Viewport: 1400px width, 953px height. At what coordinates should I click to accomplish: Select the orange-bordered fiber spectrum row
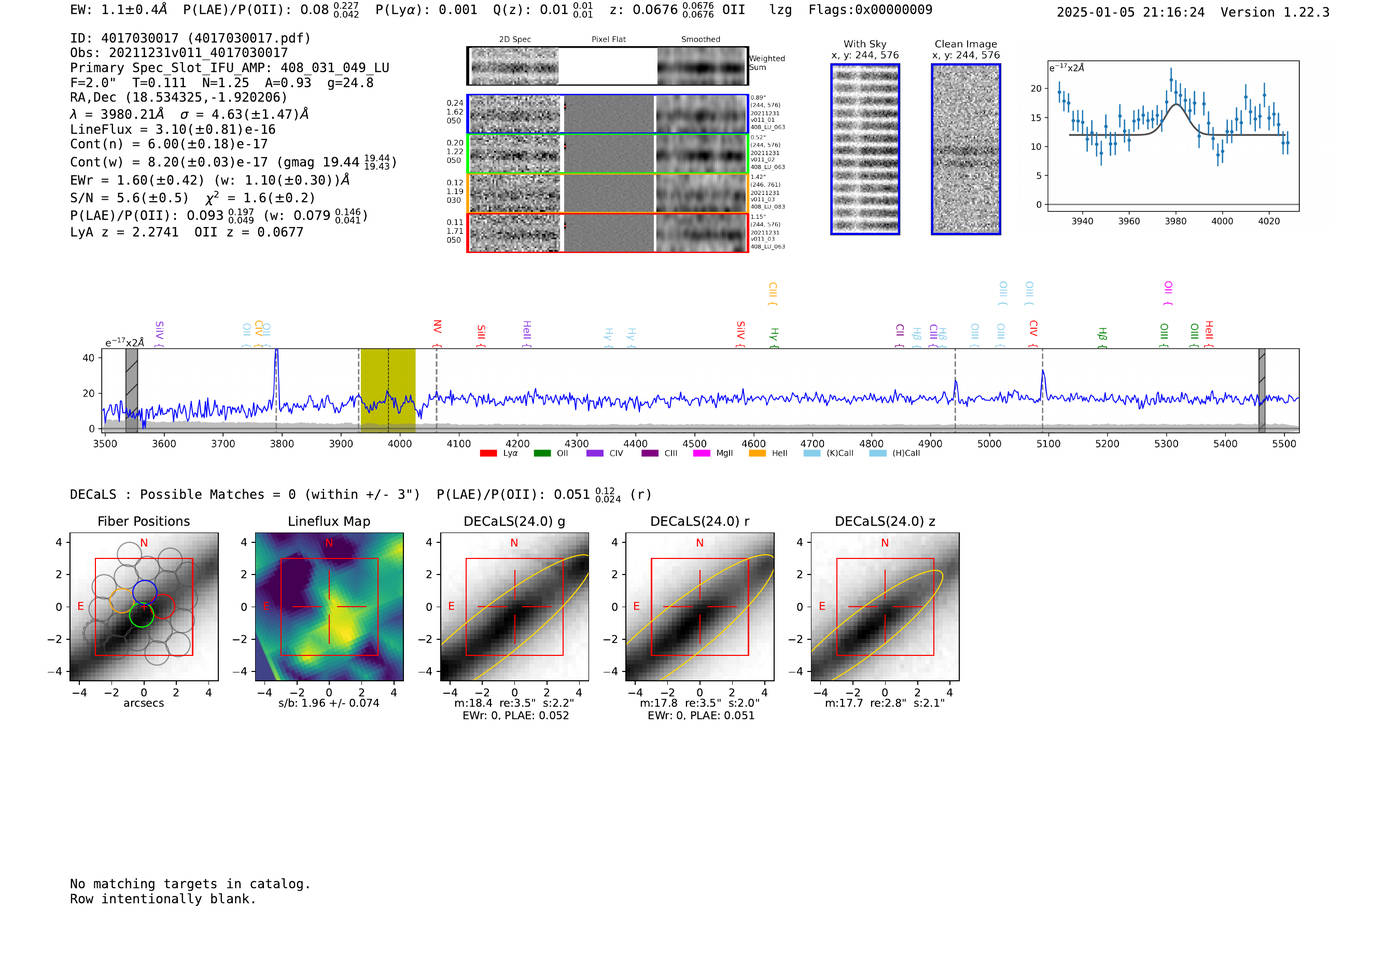(607, 193)
